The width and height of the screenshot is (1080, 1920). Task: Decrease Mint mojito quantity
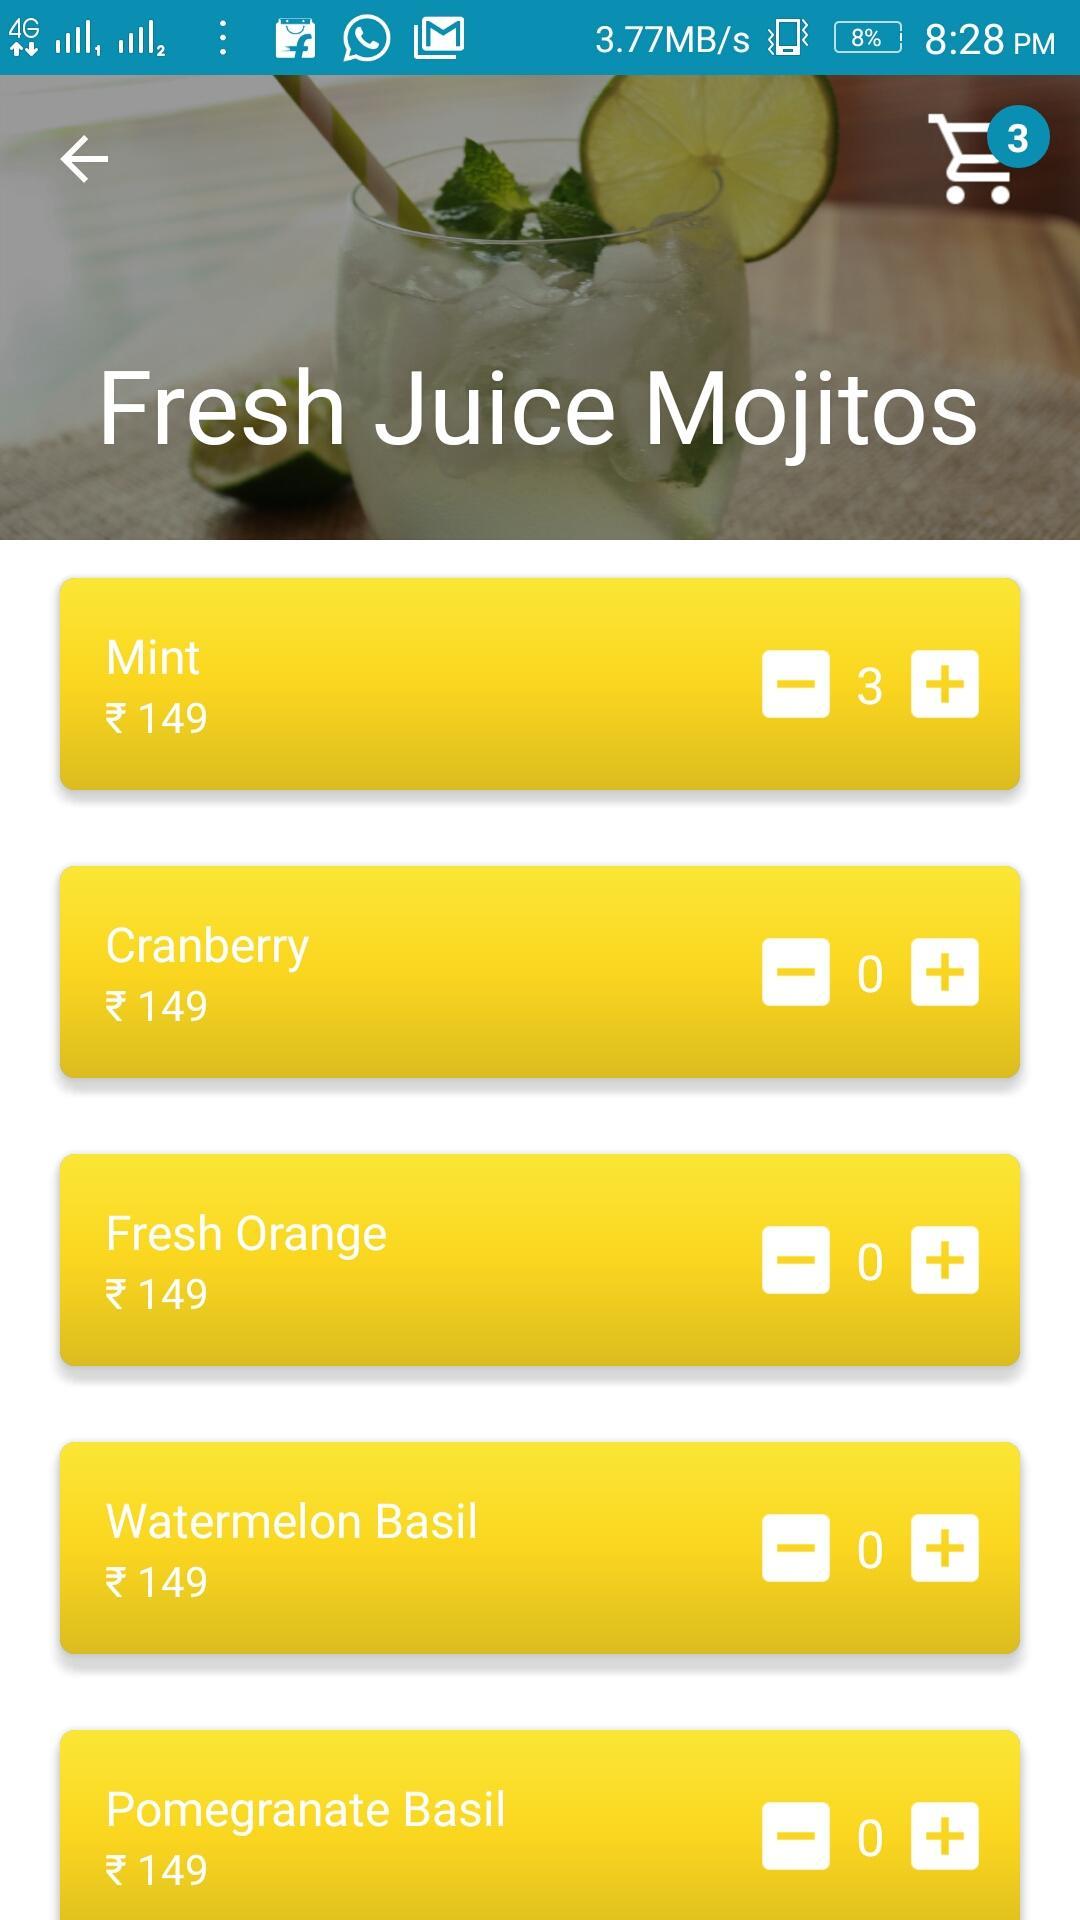click(x=796, y=685)
